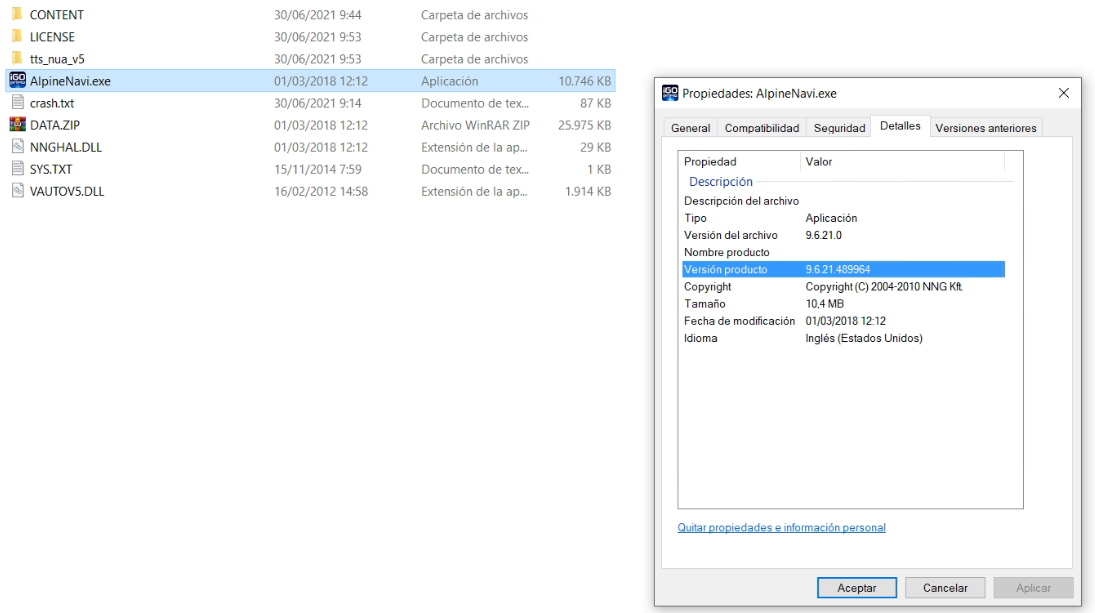Select the Detalles tab
This screenshot has width=1095, height=613.
pos(900,126)
